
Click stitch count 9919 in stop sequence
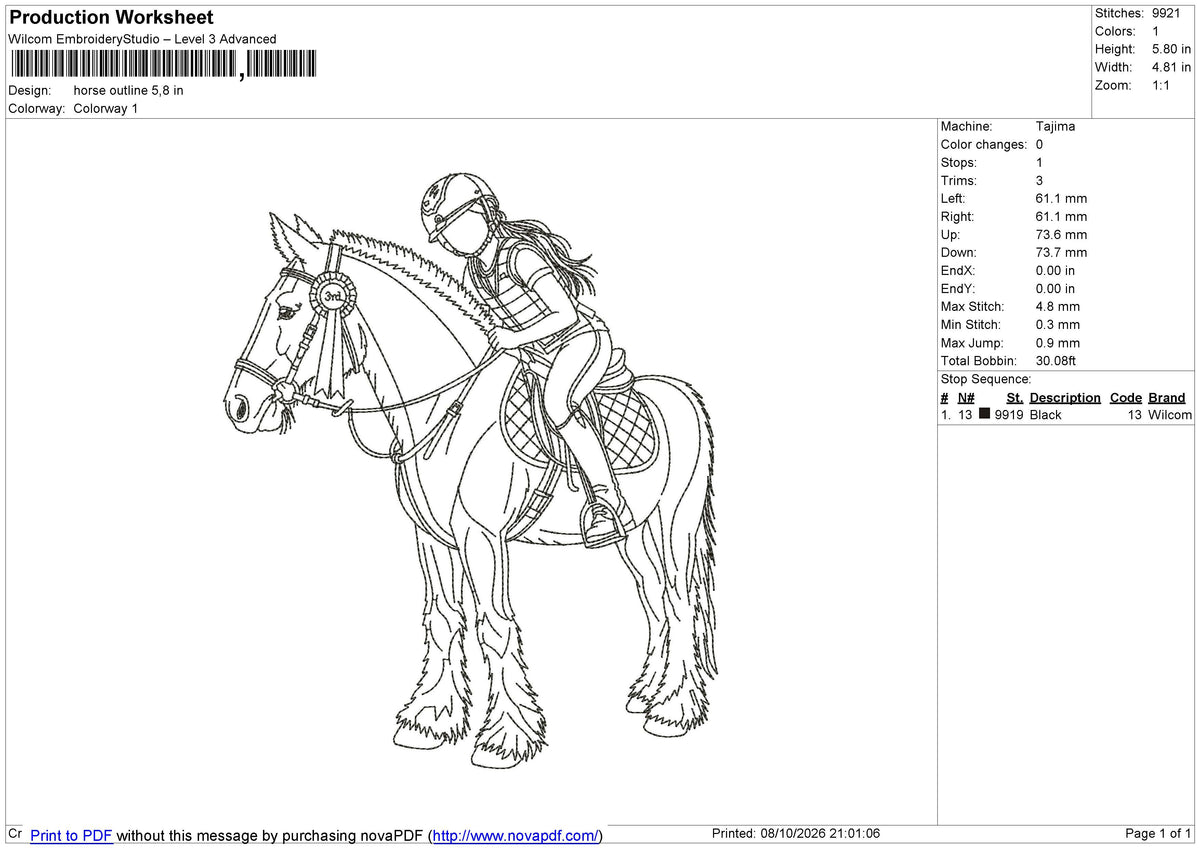tap(1008, 414)
